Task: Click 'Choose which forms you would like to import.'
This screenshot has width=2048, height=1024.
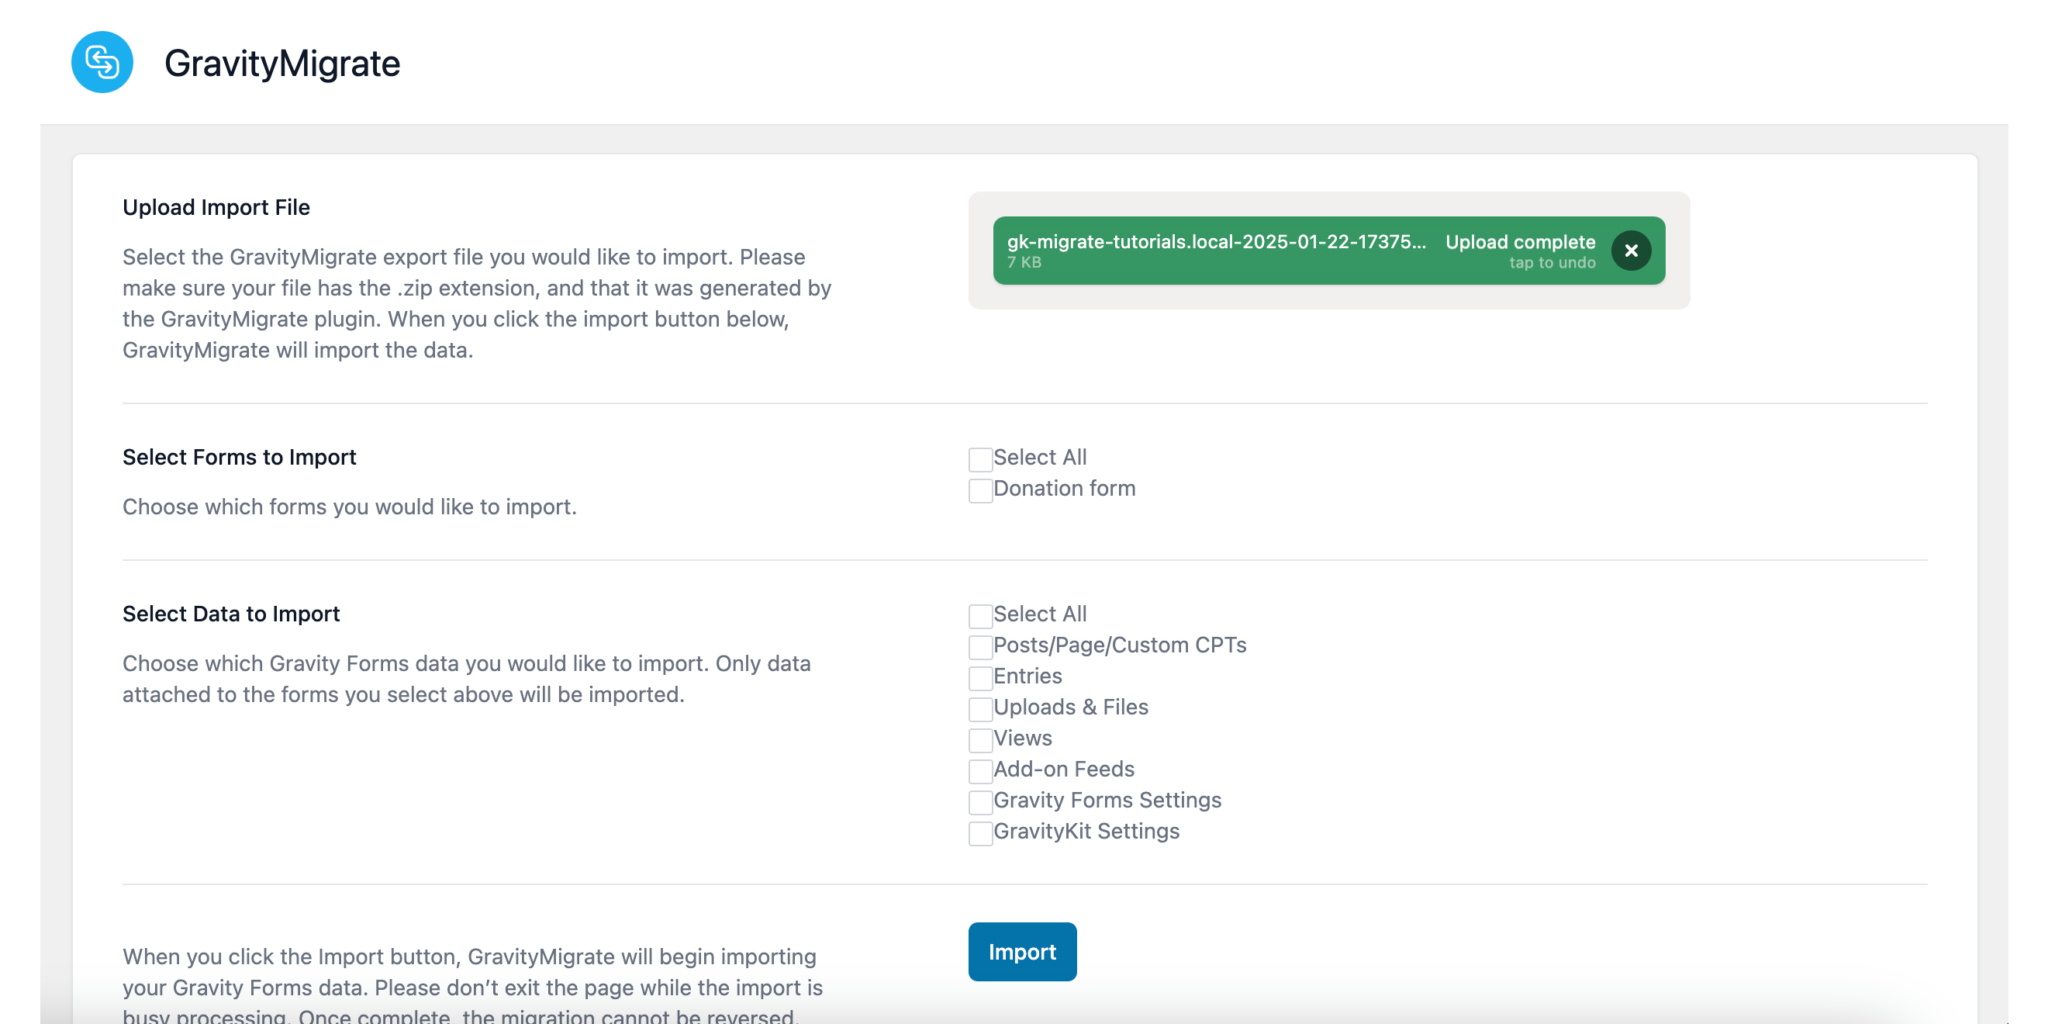Action: pyautogui.click(x=349, y=507)
